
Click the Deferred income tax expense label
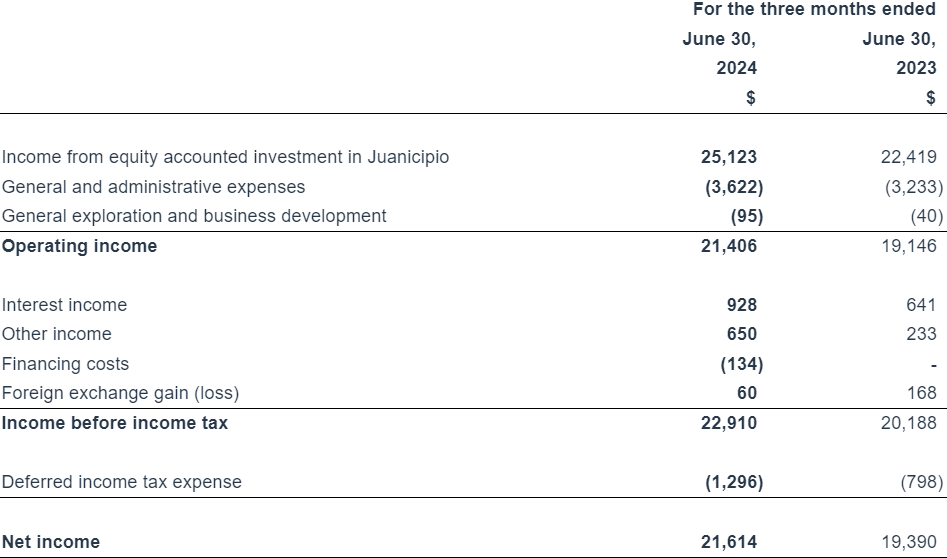(x=121, y=482)
